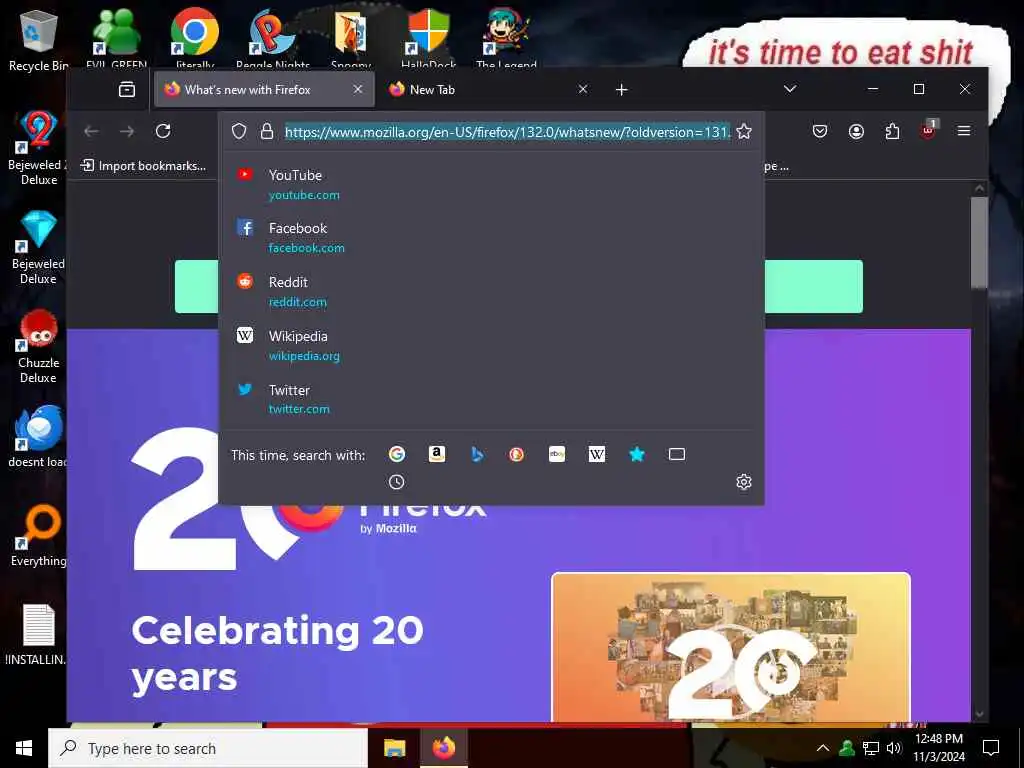The image size is (1024, 768).
Task: Open the Firefox account icon
Action: tap(856, 131)
